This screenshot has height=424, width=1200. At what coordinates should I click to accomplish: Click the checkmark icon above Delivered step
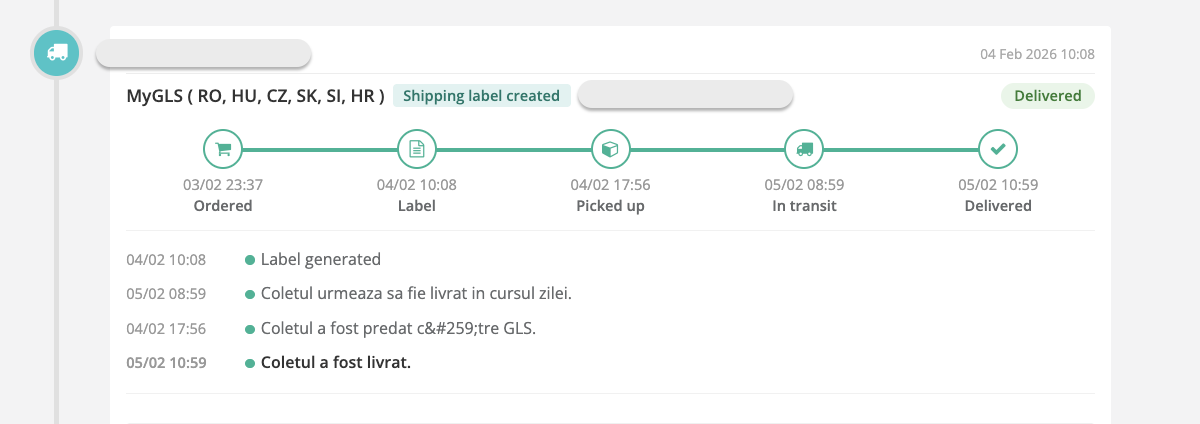(998, 149)
